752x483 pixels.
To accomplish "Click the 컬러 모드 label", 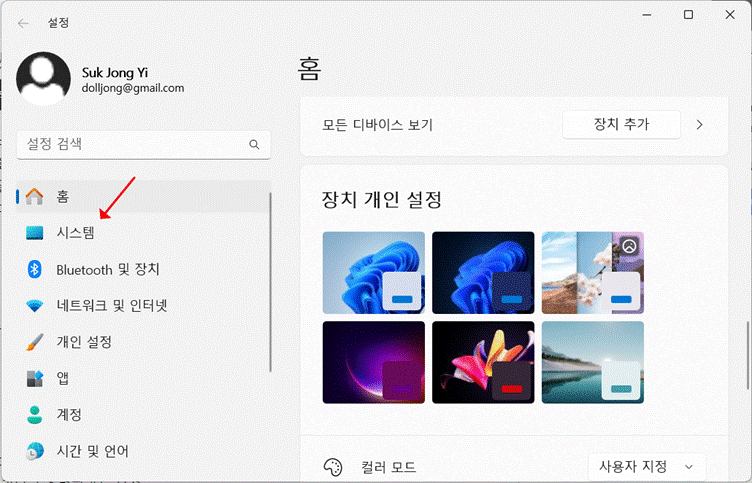I will (x=388, y=467).
